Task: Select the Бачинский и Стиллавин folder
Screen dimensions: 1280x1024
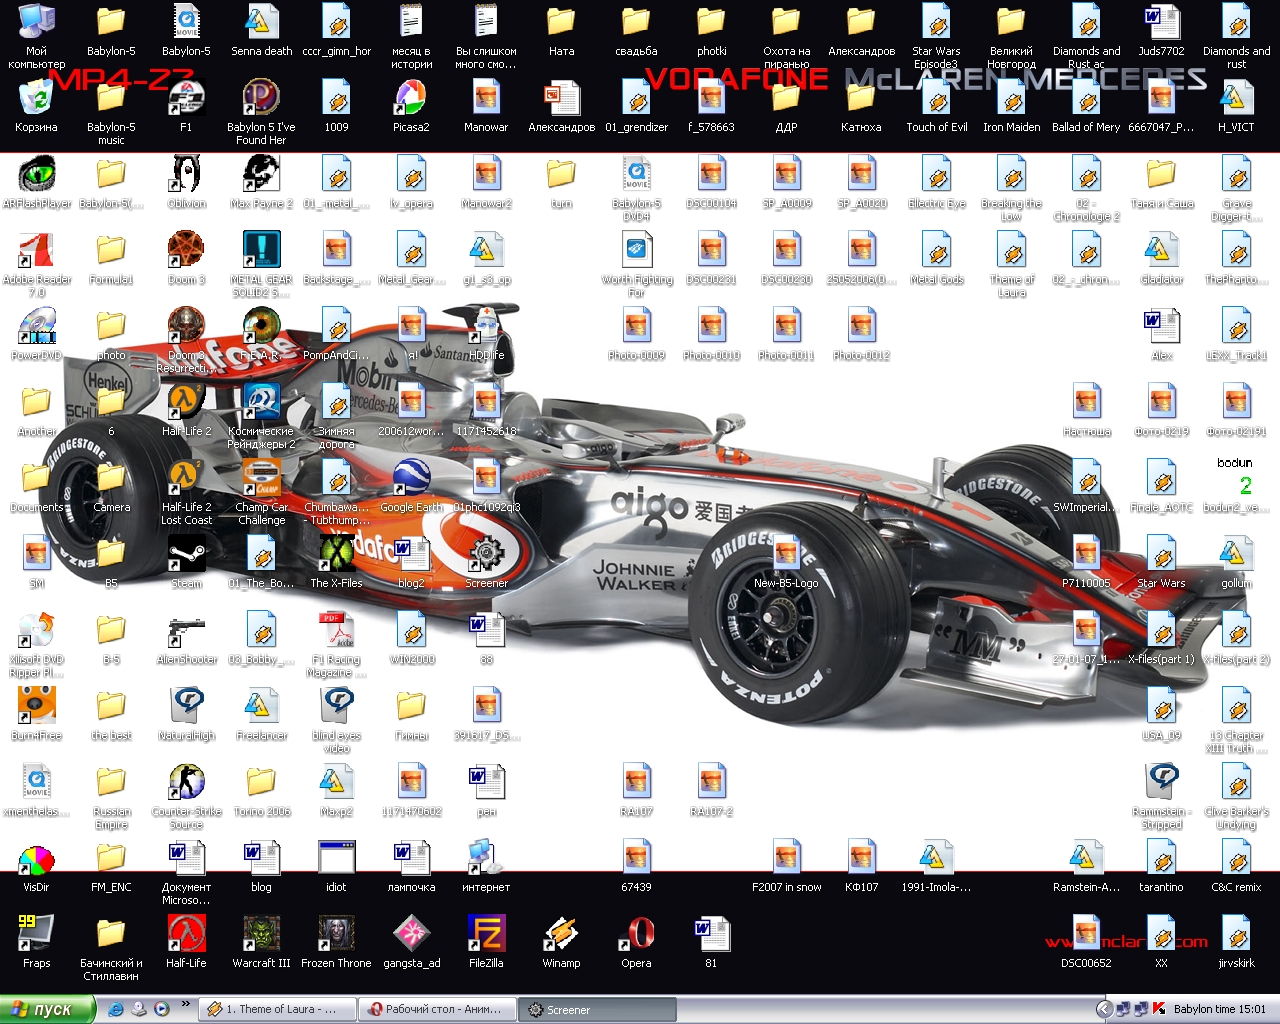Action: [111, 948]
